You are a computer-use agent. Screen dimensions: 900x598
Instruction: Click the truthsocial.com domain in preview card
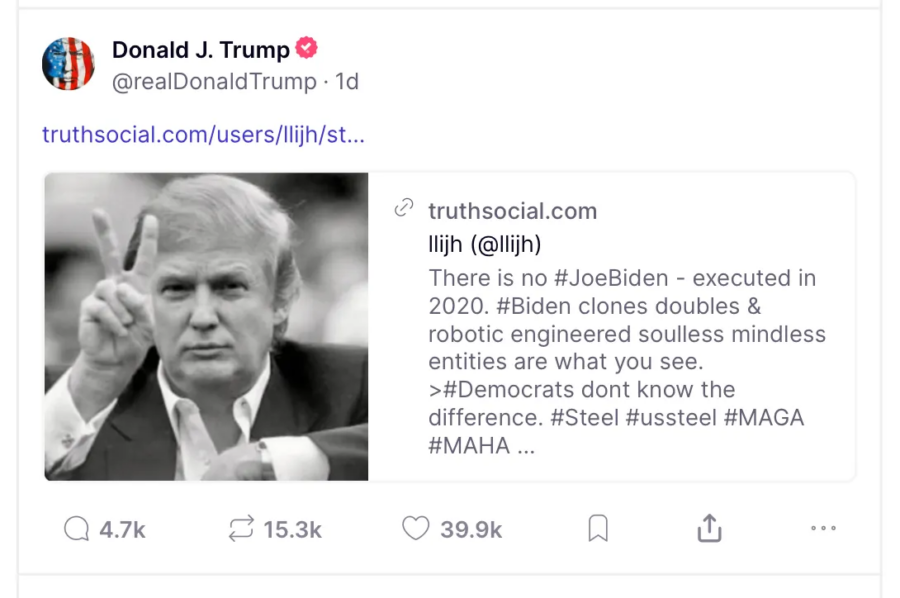[512, 211]
